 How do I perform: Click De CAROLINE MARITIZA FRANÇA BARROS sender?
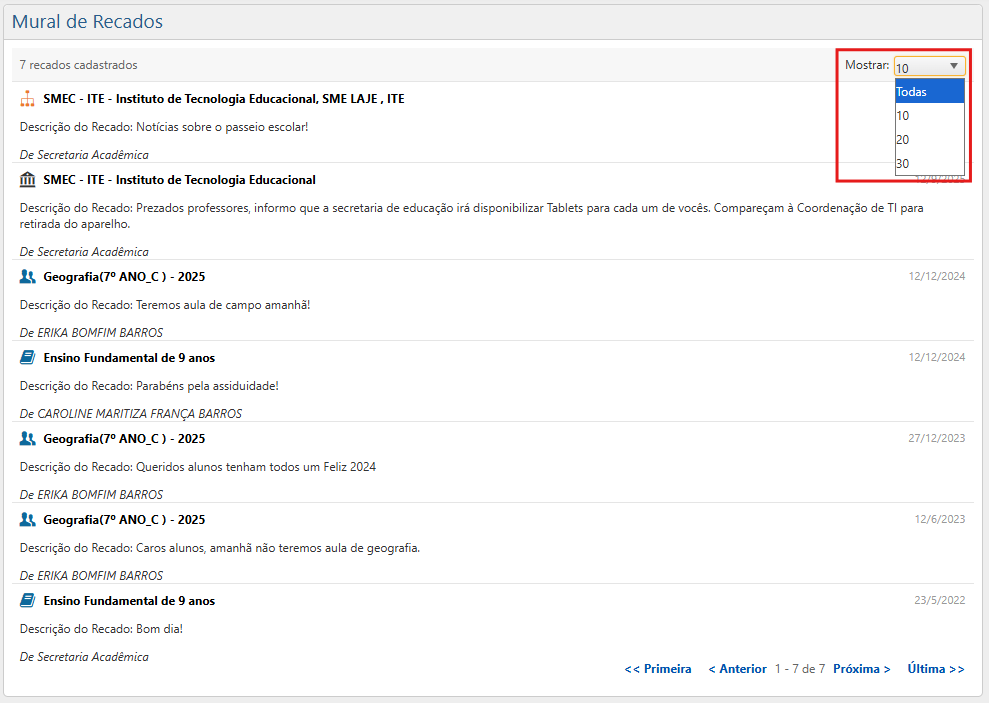click(x=131, y=414)
